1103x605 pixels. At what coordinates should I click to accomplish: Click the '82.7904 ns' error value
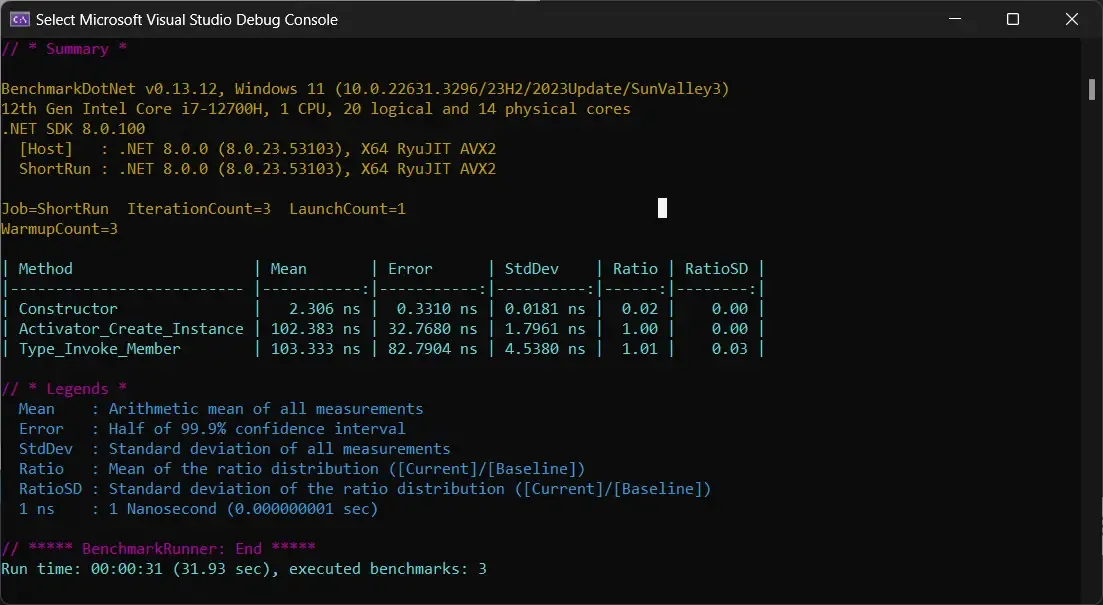(x=433, y=349)
